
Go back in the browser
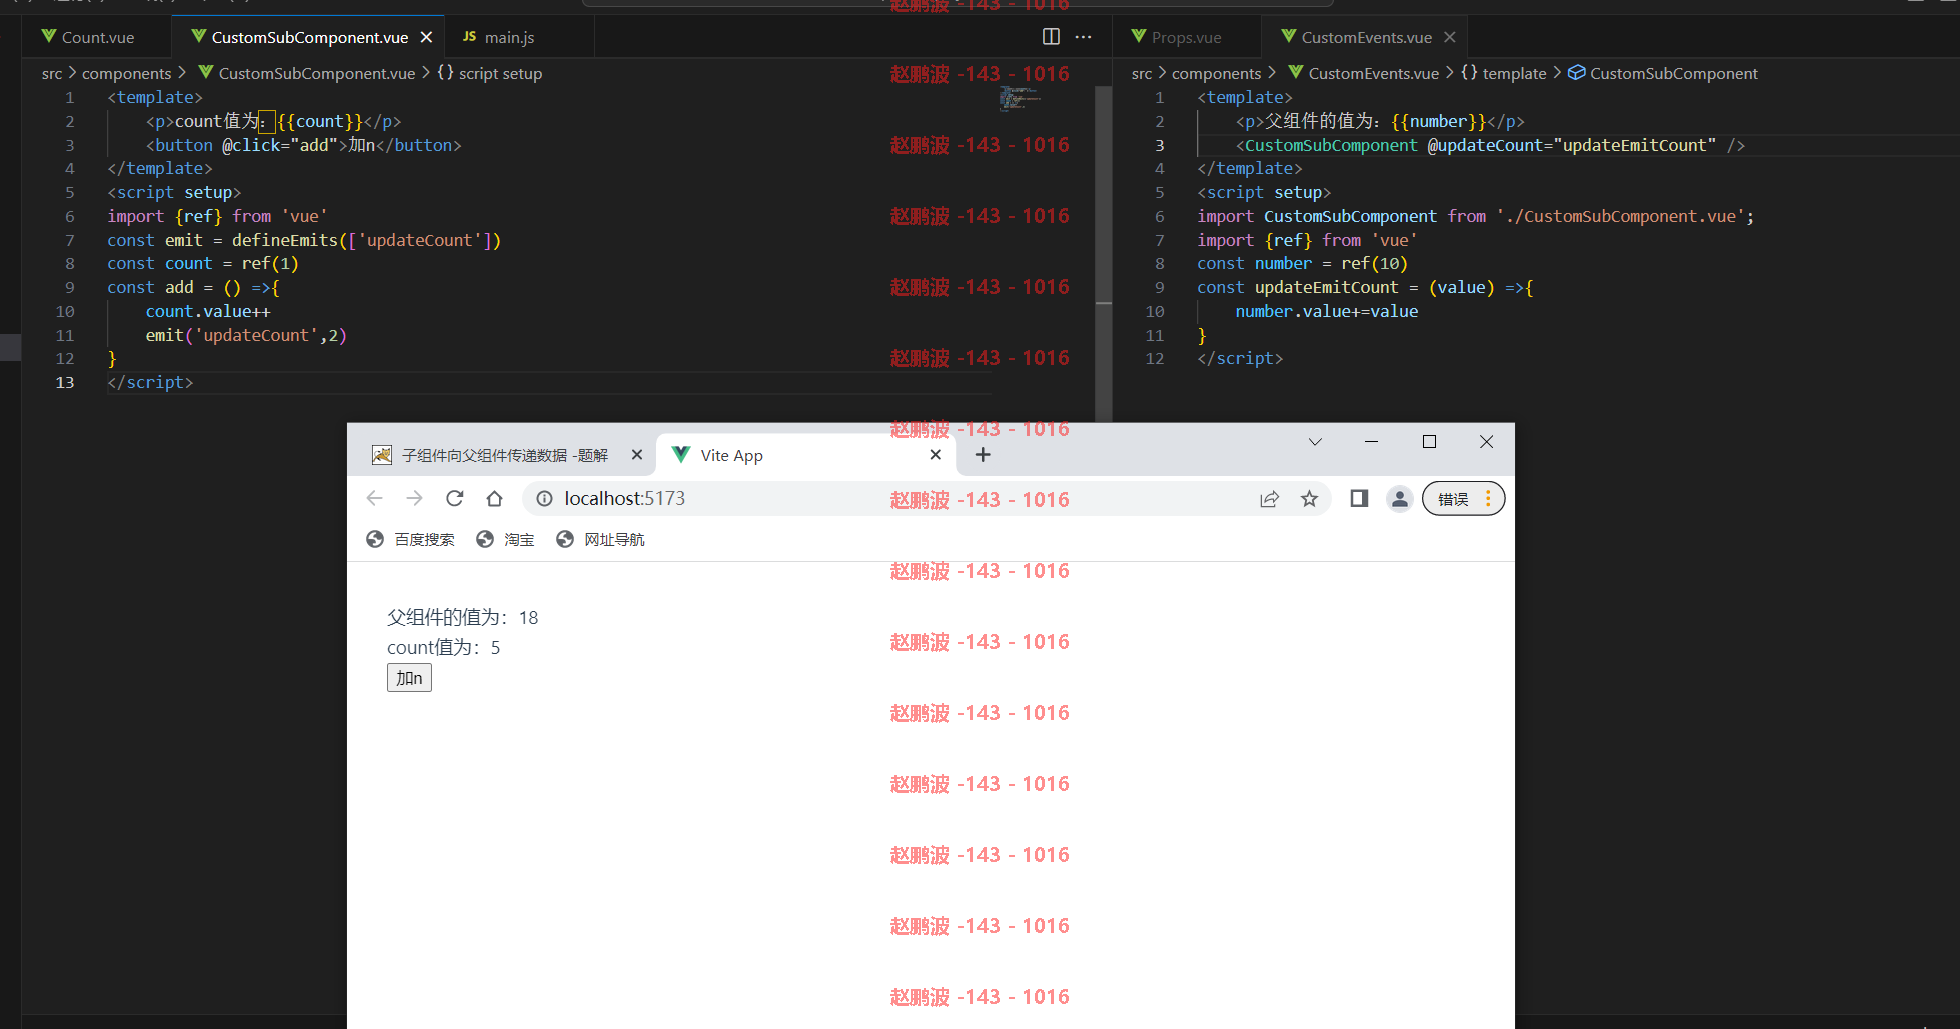(375, 498)
